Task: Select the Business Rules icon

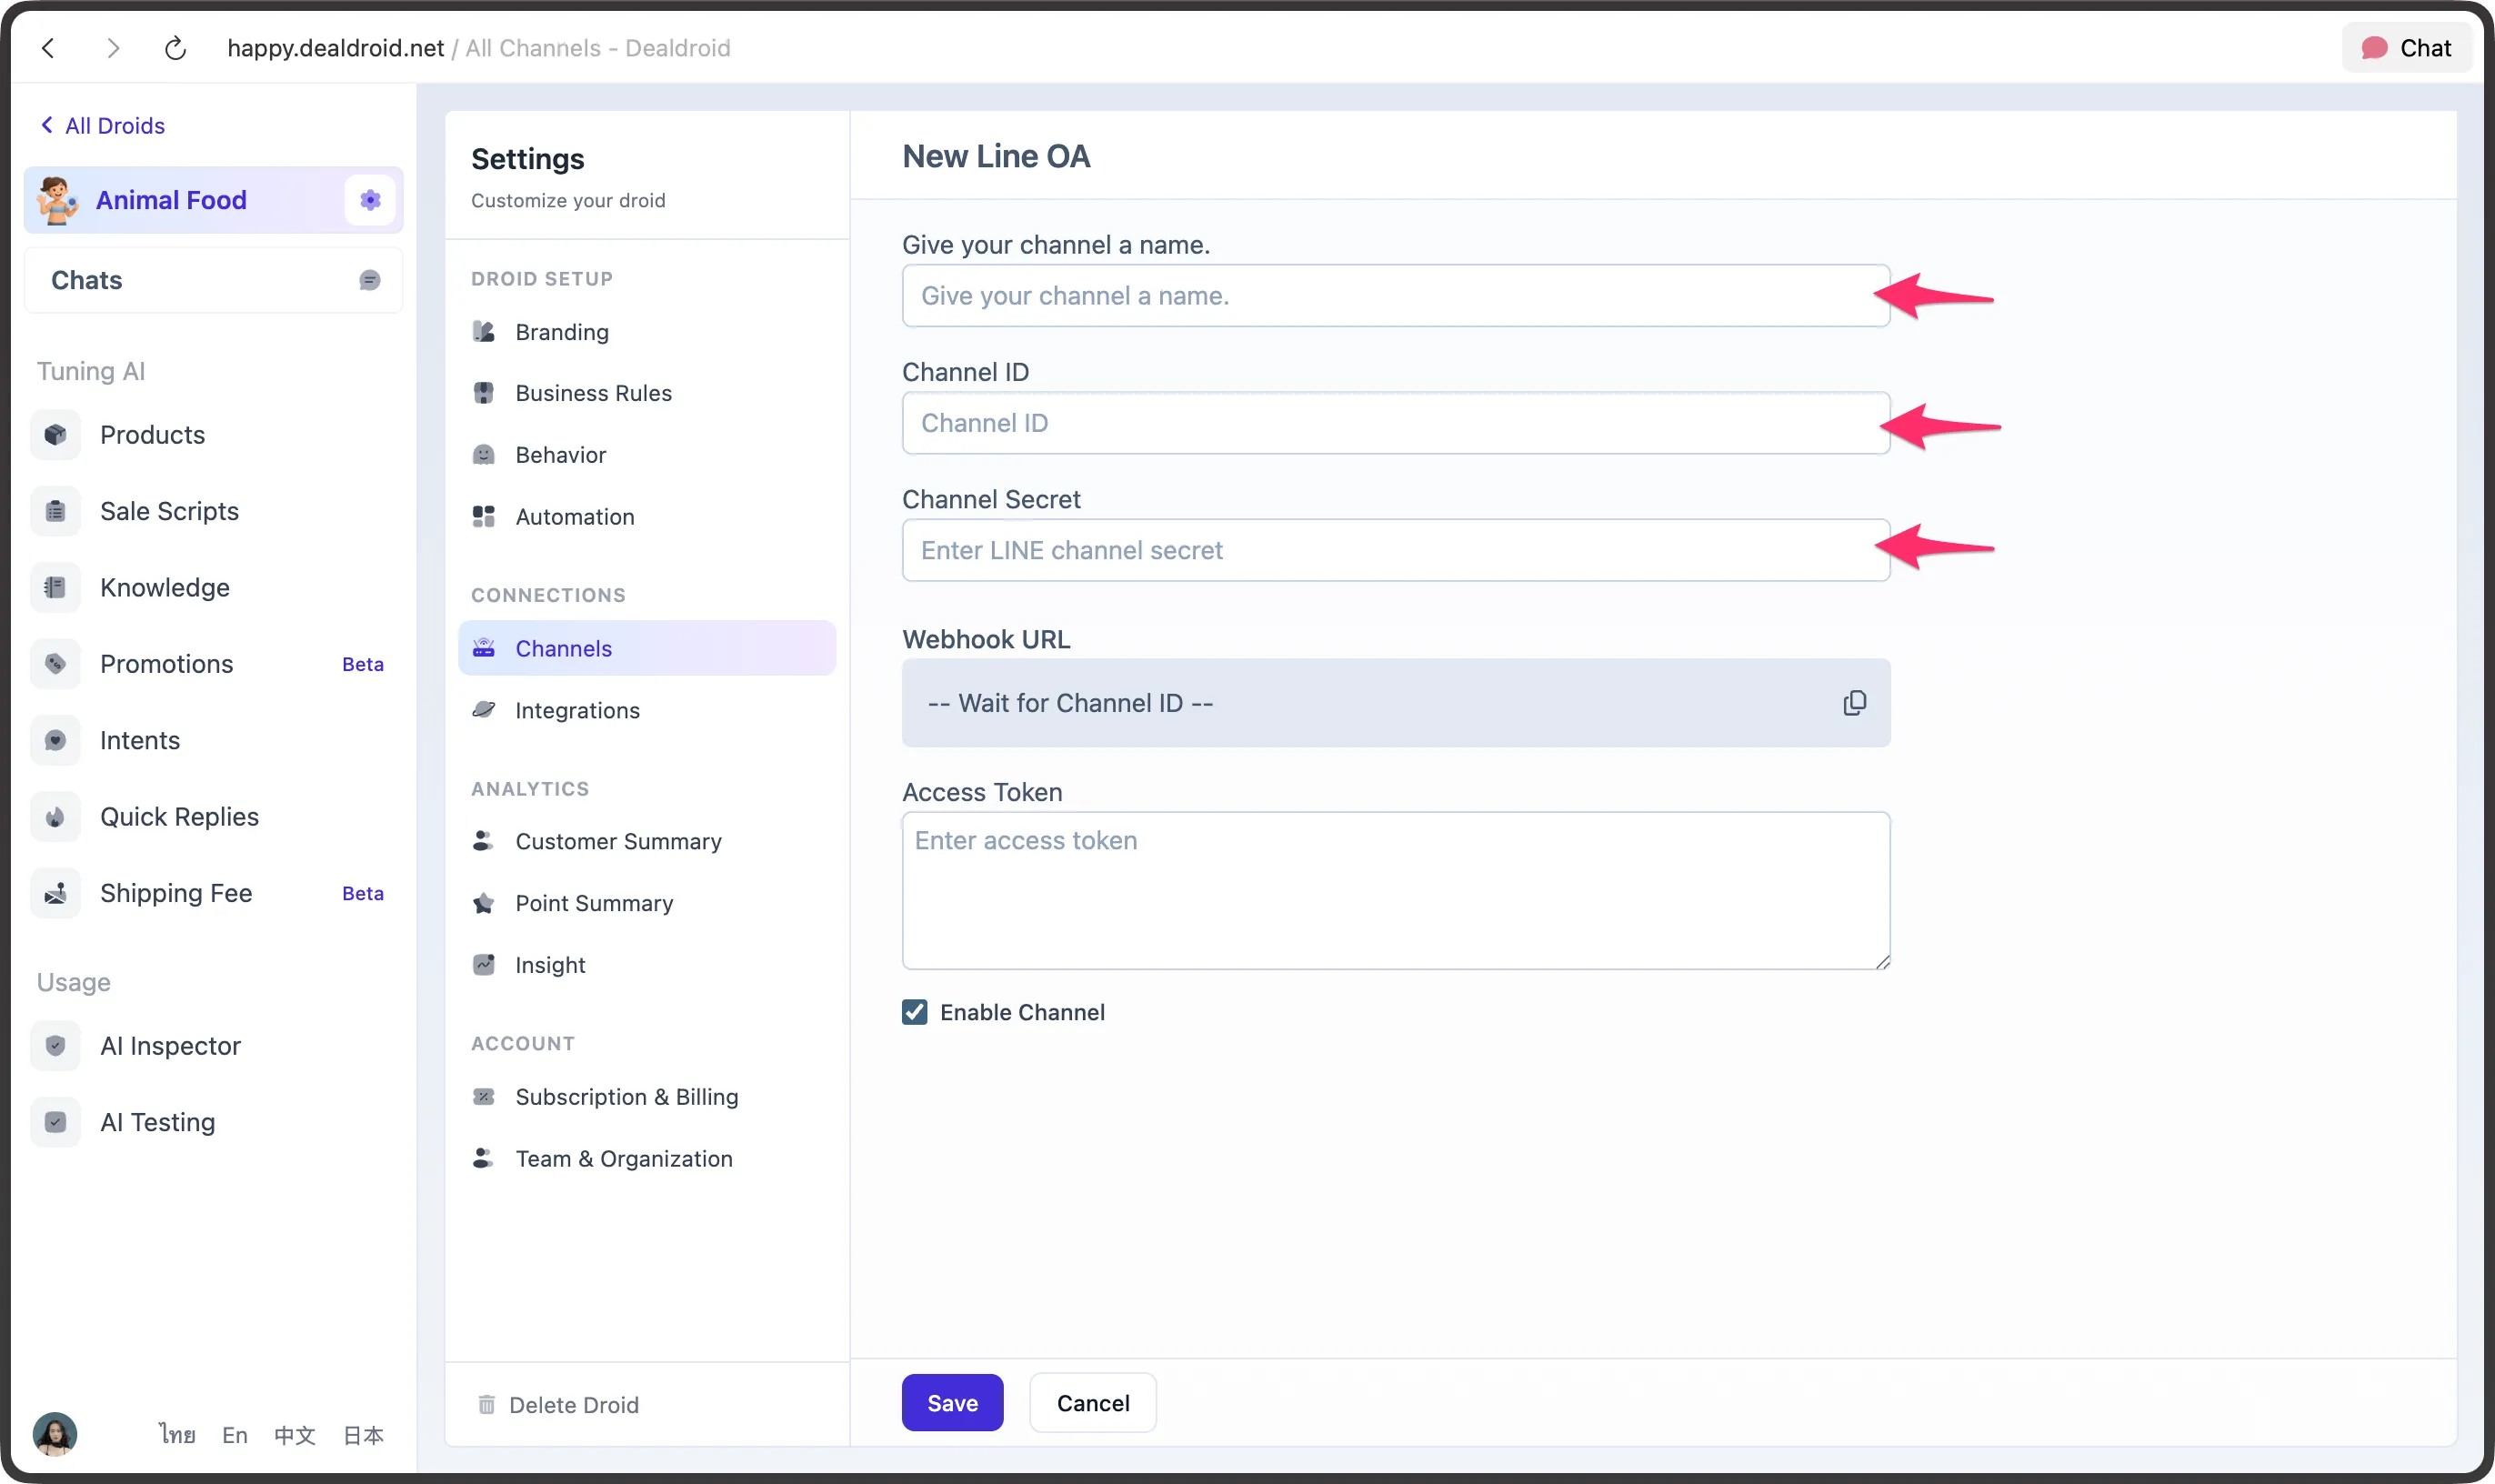Action: point(484,393)
